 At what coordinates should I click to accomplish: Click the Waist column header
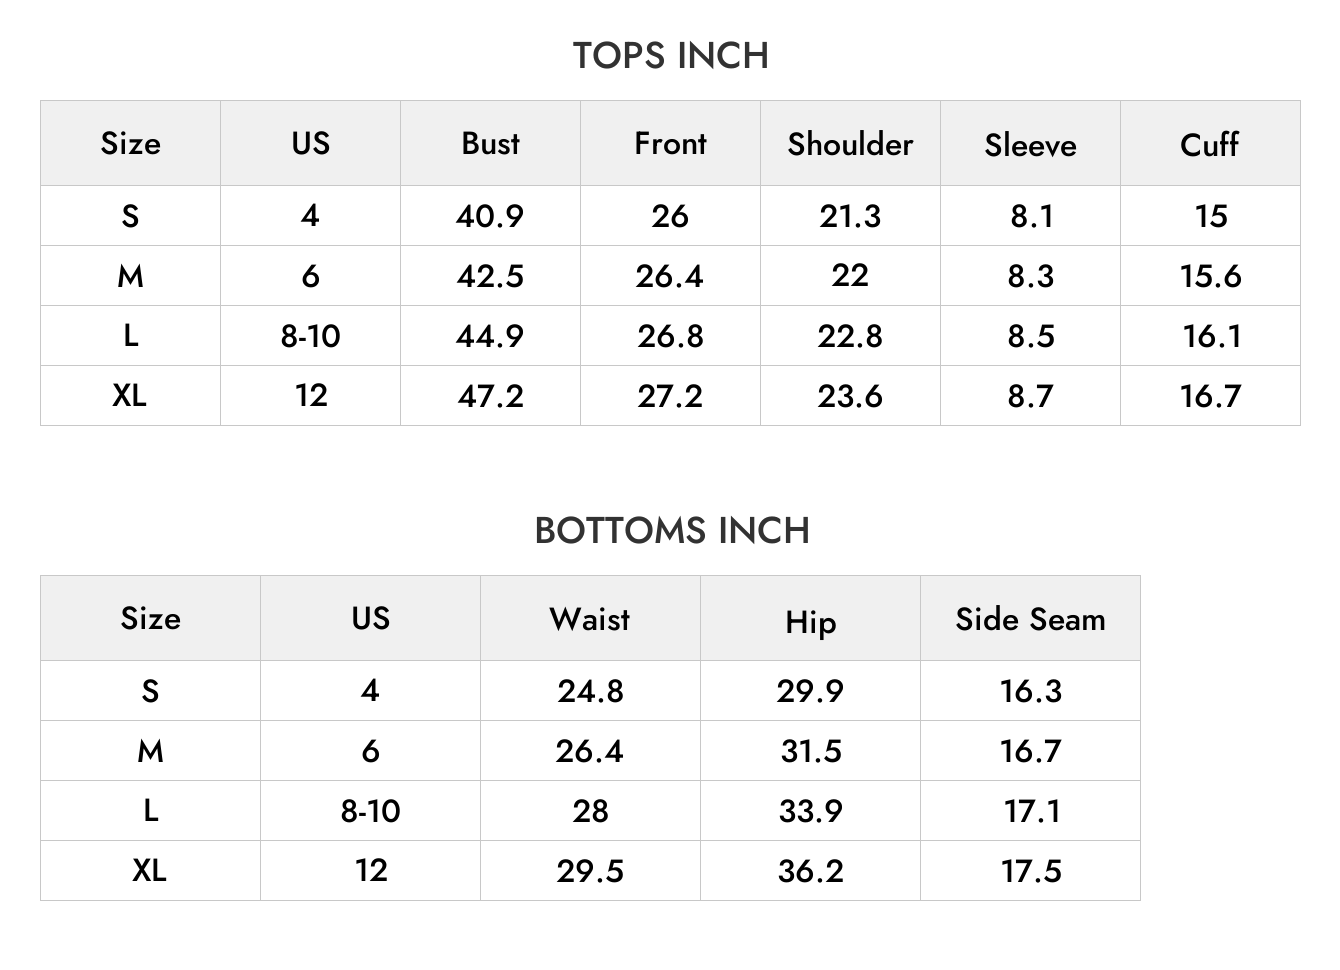click(590, 618)
